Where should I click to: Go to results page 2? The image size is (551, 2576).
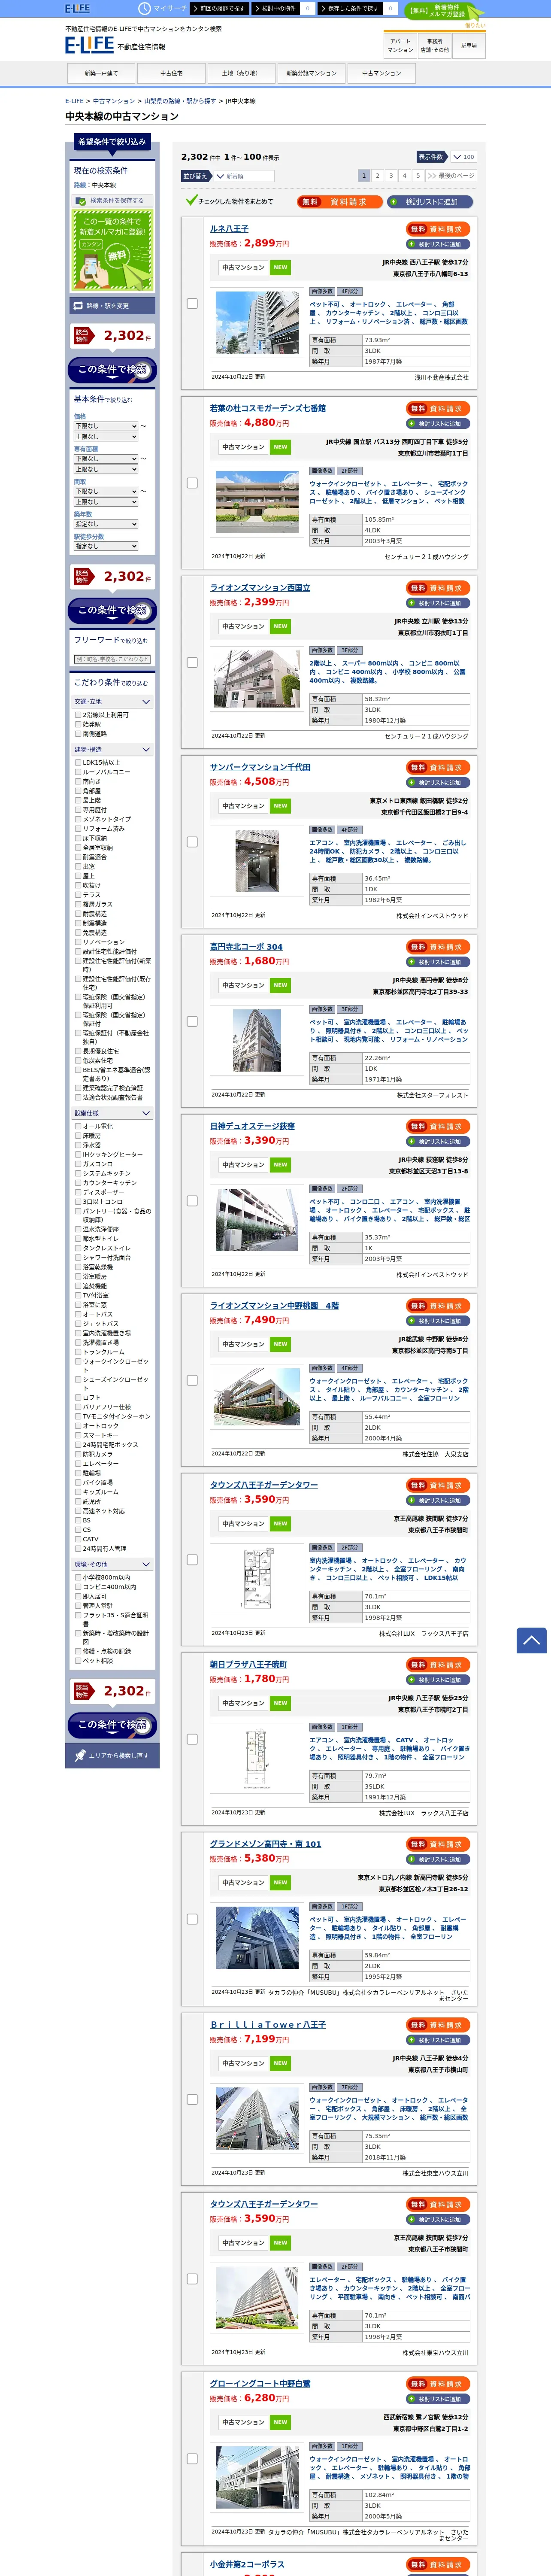pos(377,176)
